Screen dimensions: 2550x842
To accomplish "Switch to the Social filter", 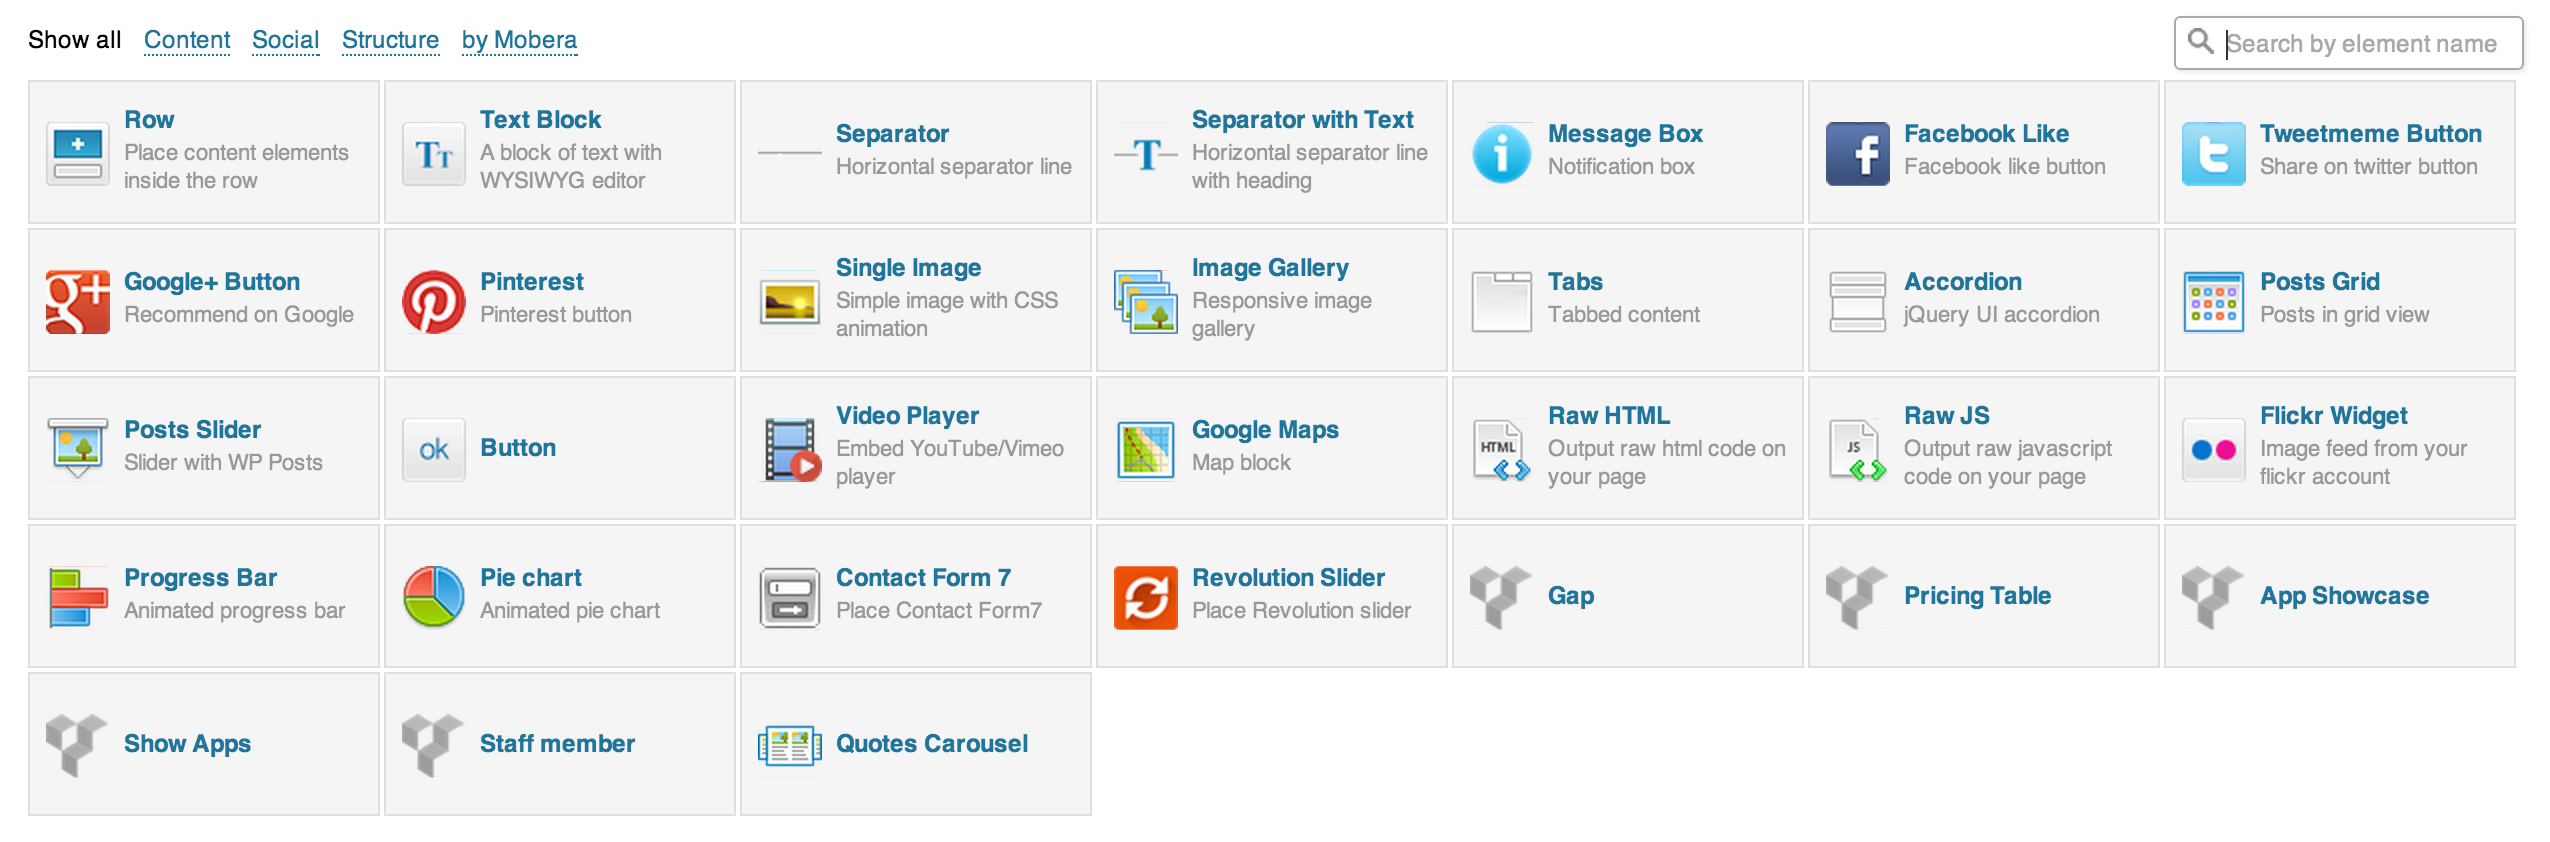I will (285, 40).
